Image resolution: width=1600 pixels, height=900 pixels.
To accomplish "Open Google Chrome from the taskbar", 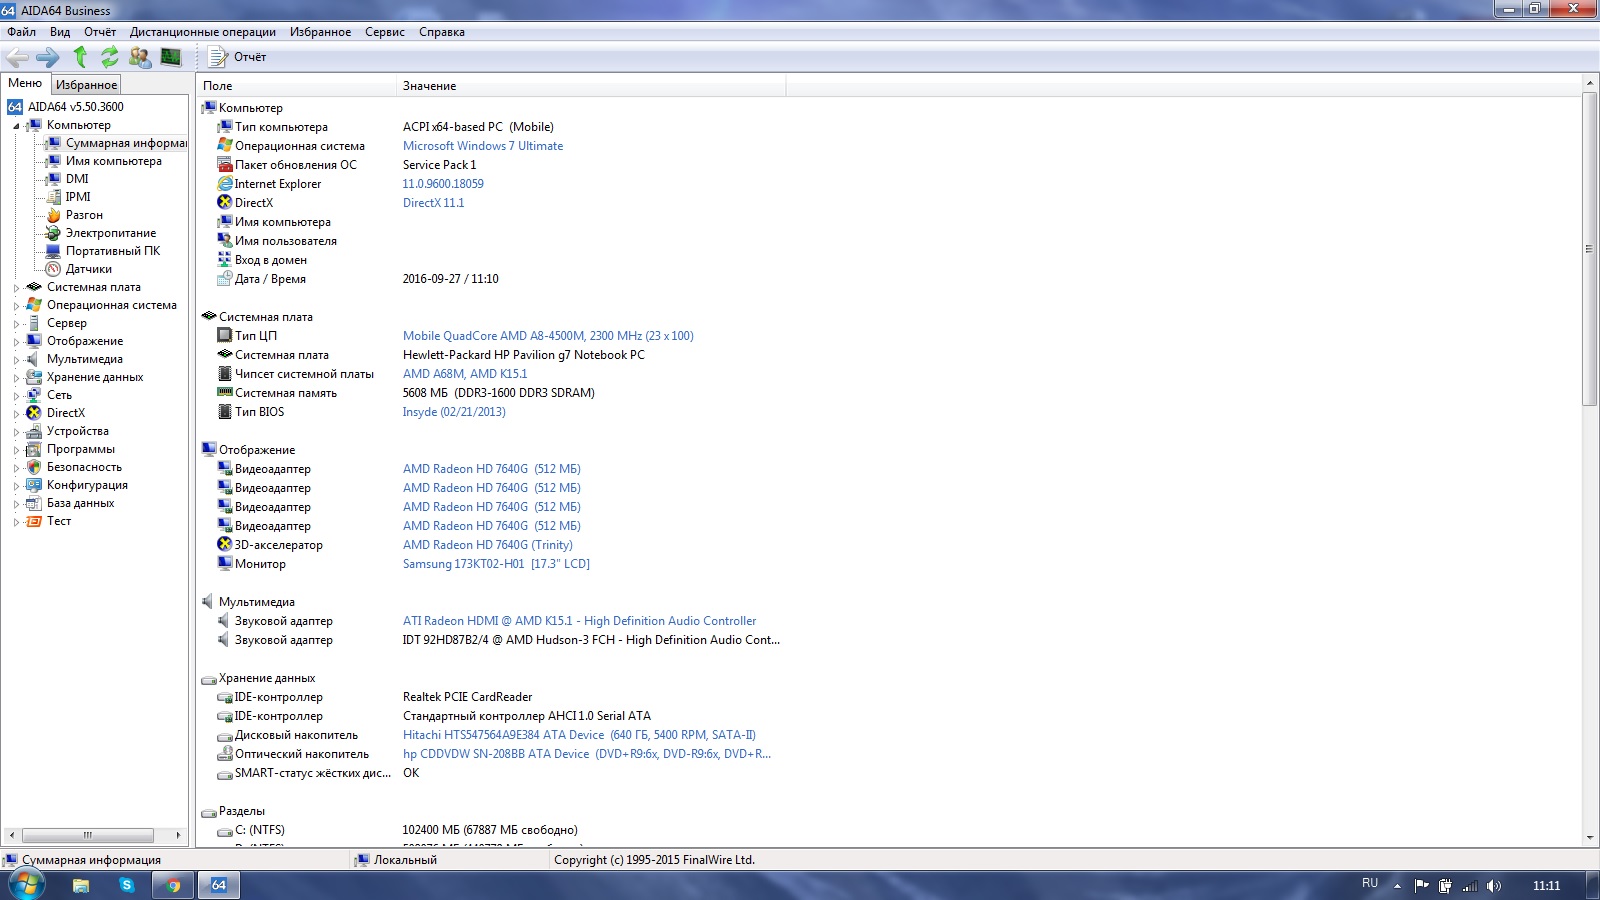I will click(173, 885).
